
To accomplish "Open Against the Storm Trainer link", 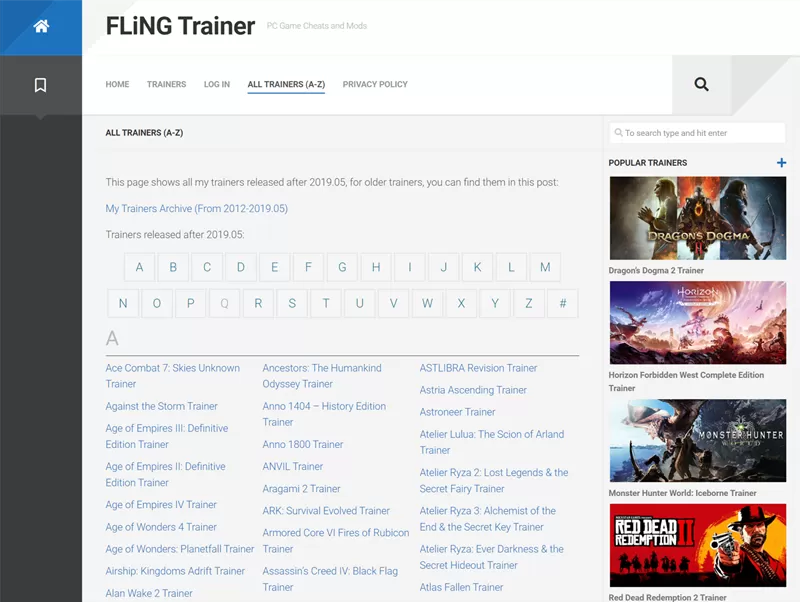I will [x=161, y=406].
